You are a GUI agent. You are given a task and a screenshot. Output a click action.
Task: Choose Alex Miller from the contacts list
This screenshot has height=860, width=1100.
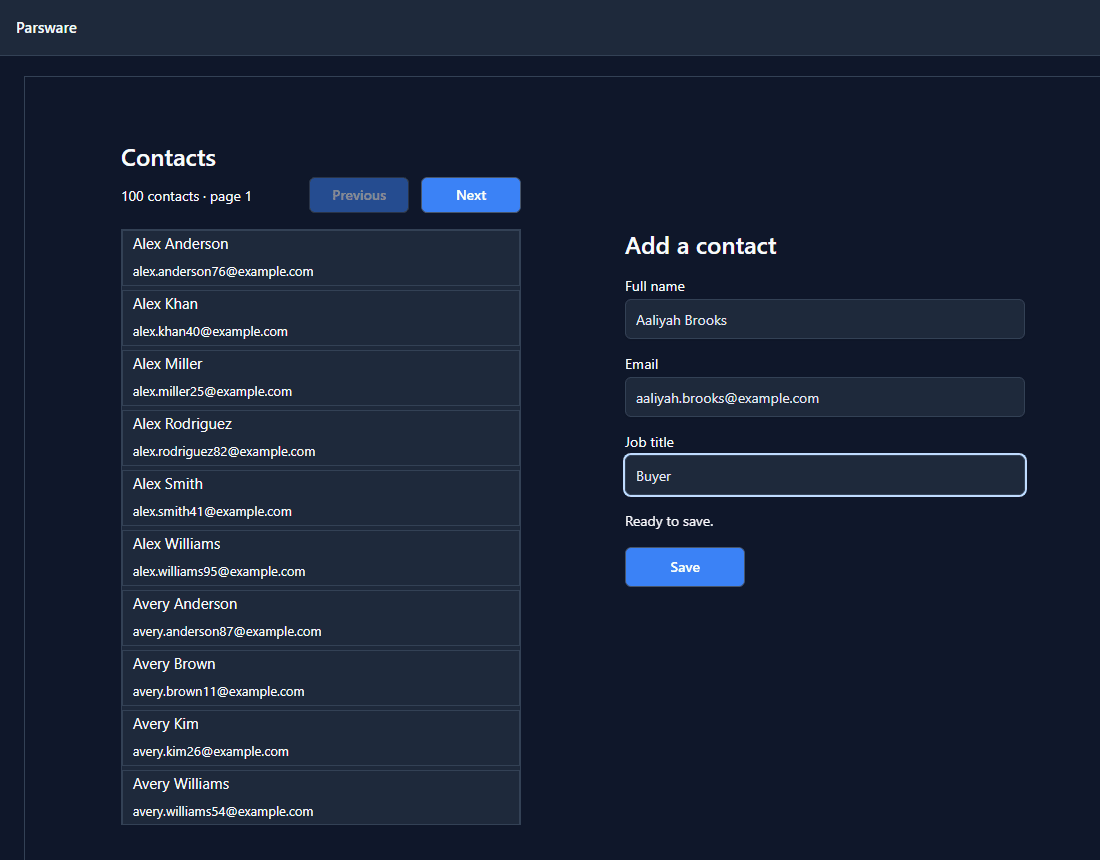(x=321, y=377)
